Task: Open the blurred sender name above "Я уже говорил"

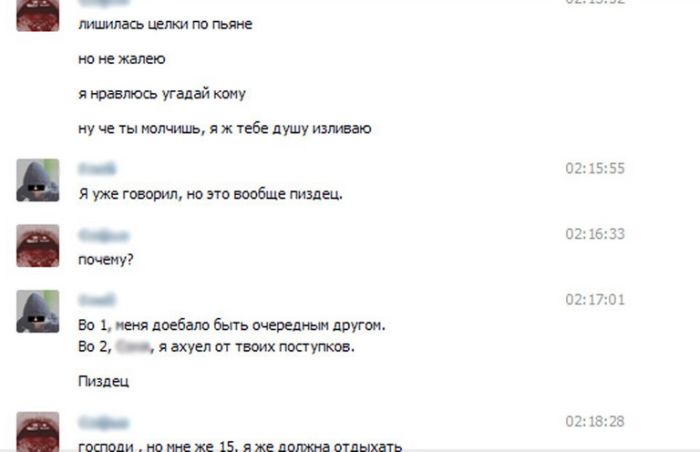Action: [x=97, y=169]
